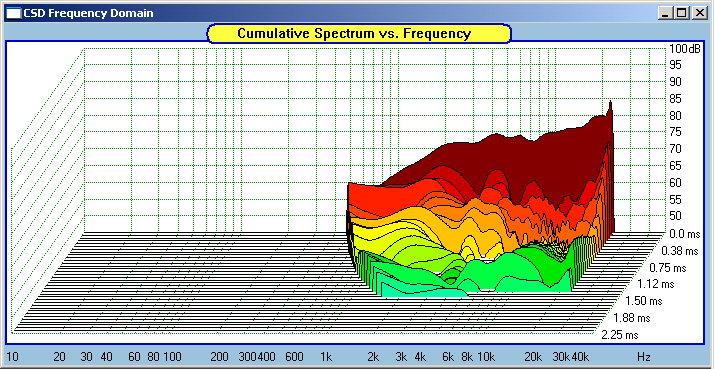Click the CSD Frequency Domain window icon
The width and height of the screenshot is (714, 369).
click(15, 13)
